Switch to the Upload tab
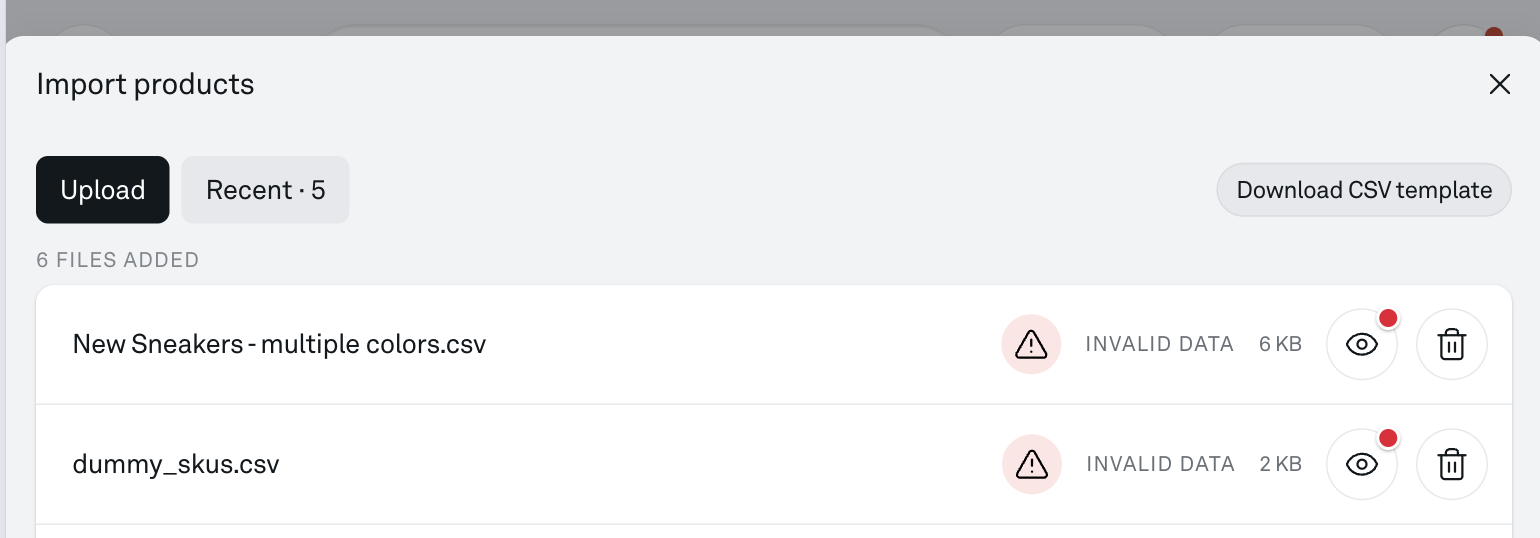Screen dimensions: 1540x538 (x=103, y=190)
